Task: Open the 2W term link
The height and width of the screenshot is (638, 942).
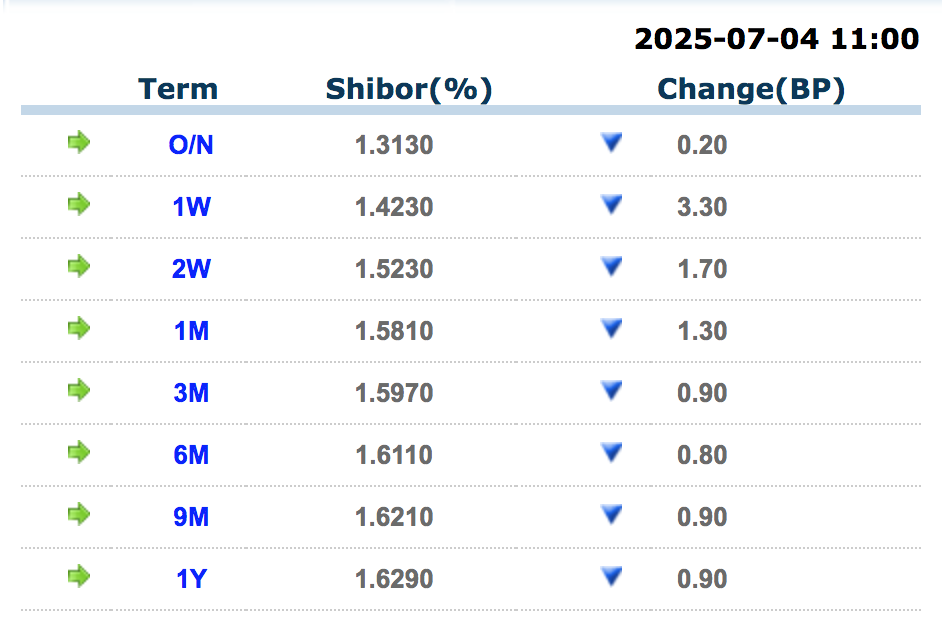Action: pyautogui.click(x=191, y=269)
